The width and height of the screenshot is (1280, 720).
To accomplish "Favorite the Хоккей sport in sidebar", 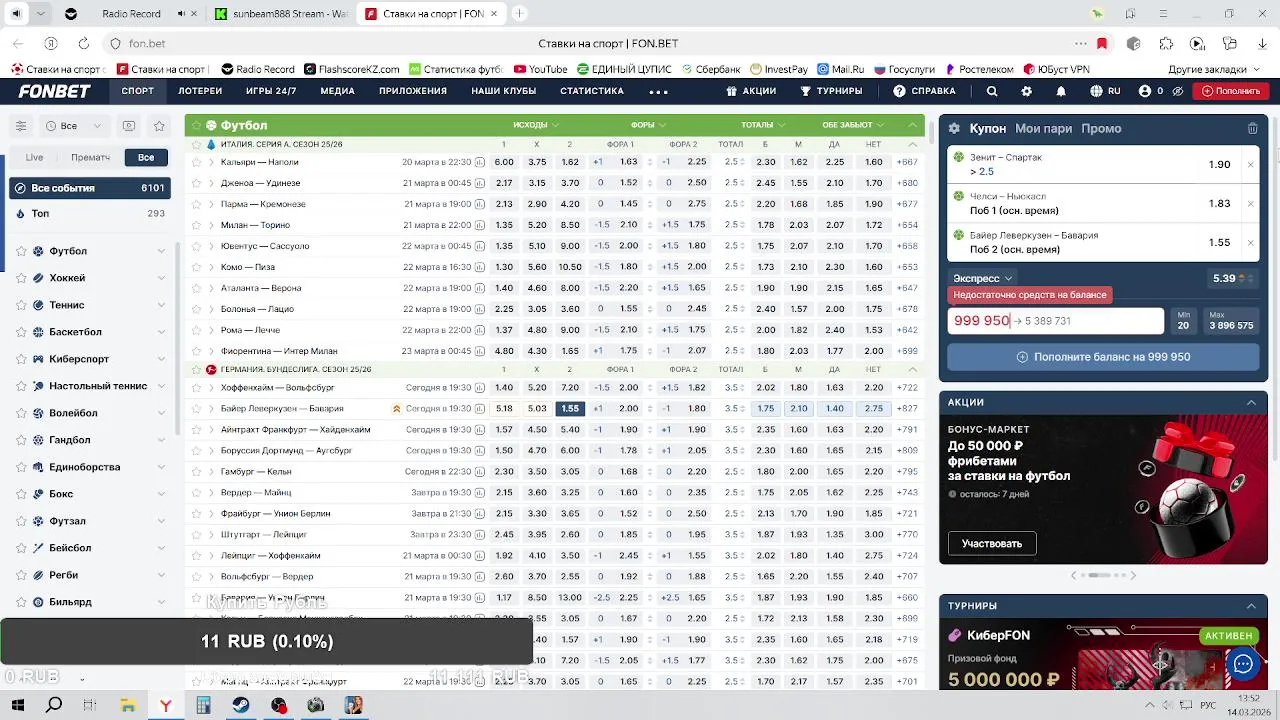I will 22,278.
